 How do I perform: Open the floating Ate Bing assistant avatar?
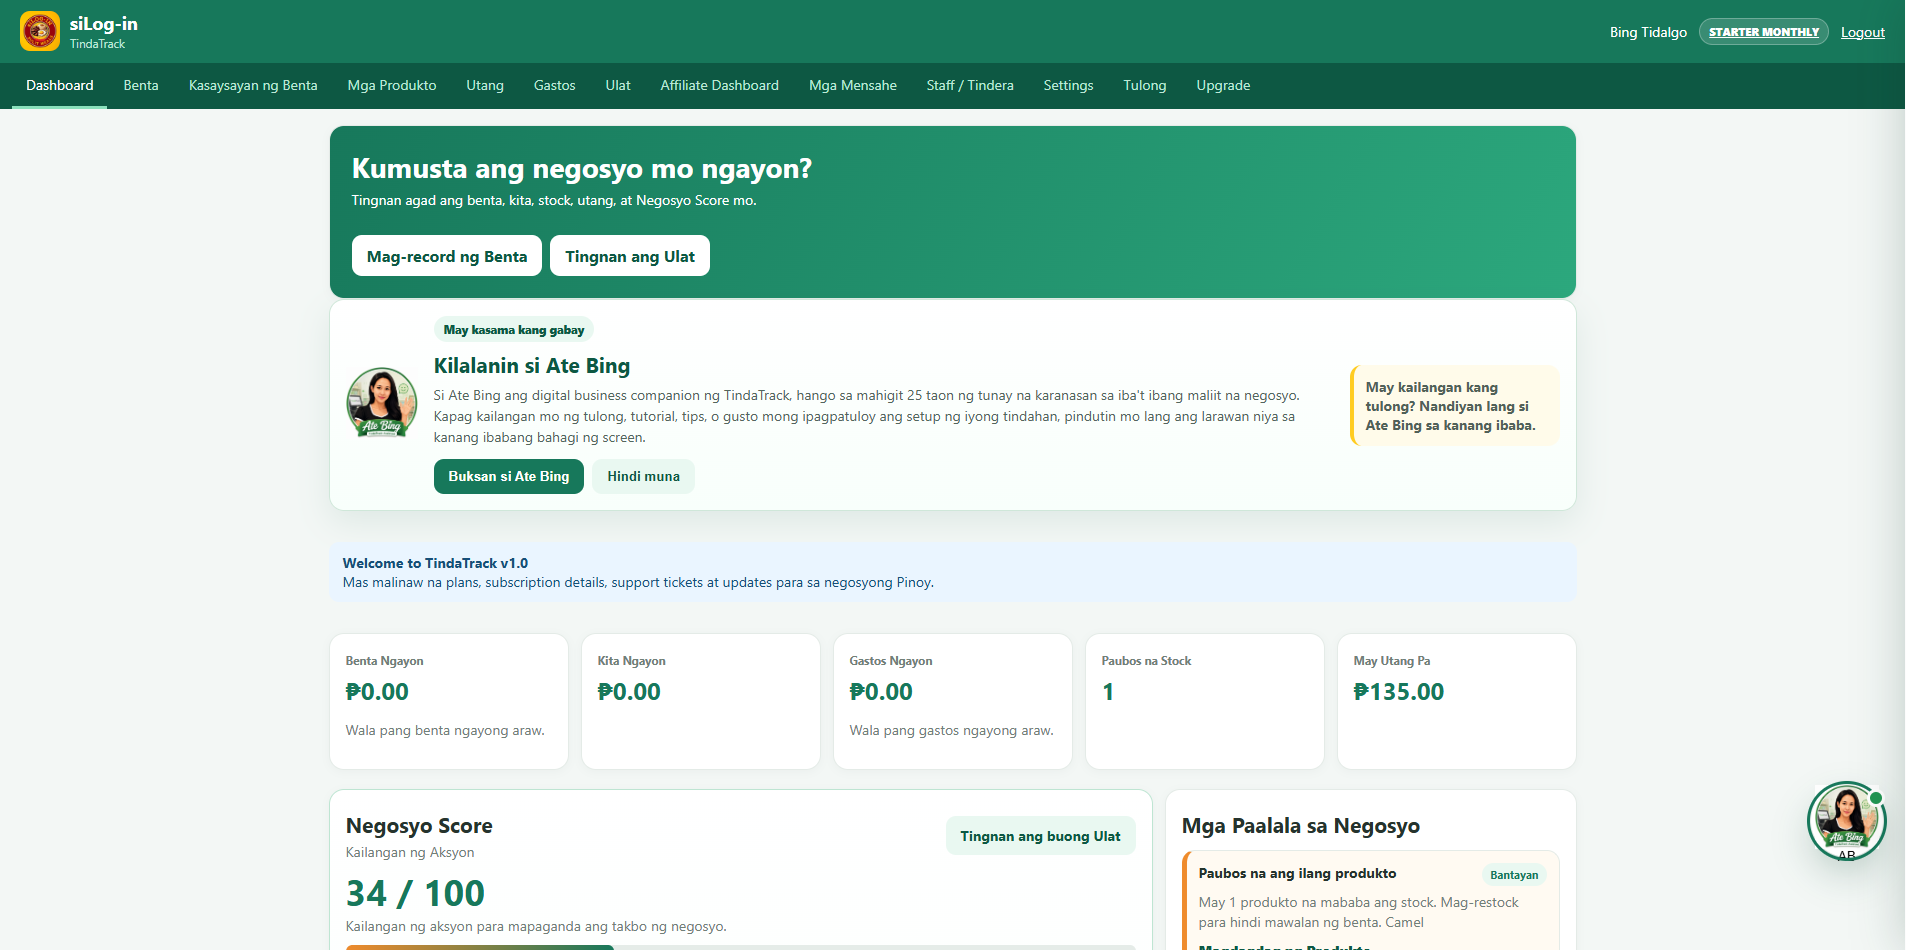pyautogui.click(x=1846, y=821)
